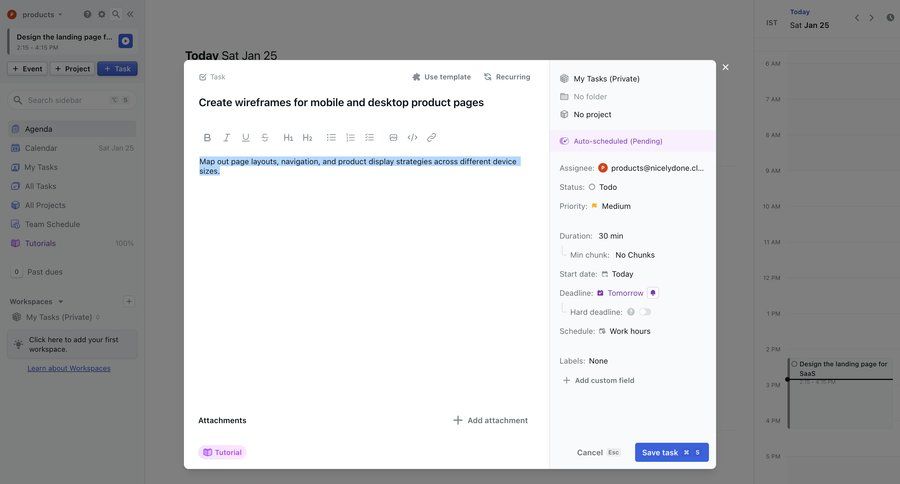Change Medium priority value
Screen dimensions: 900x484
(x=611, y=206)
